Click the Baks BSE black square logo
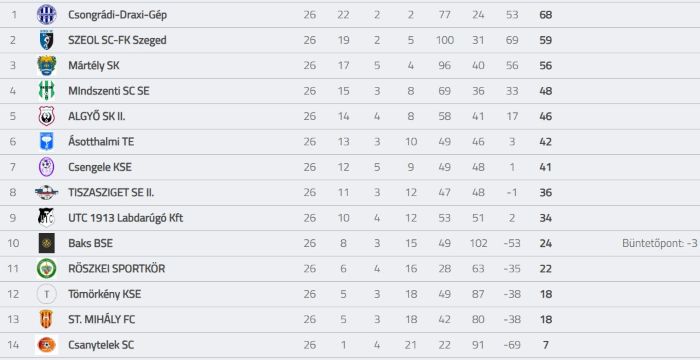Screen dimensions: 700x360 click(x=46, y=243)
